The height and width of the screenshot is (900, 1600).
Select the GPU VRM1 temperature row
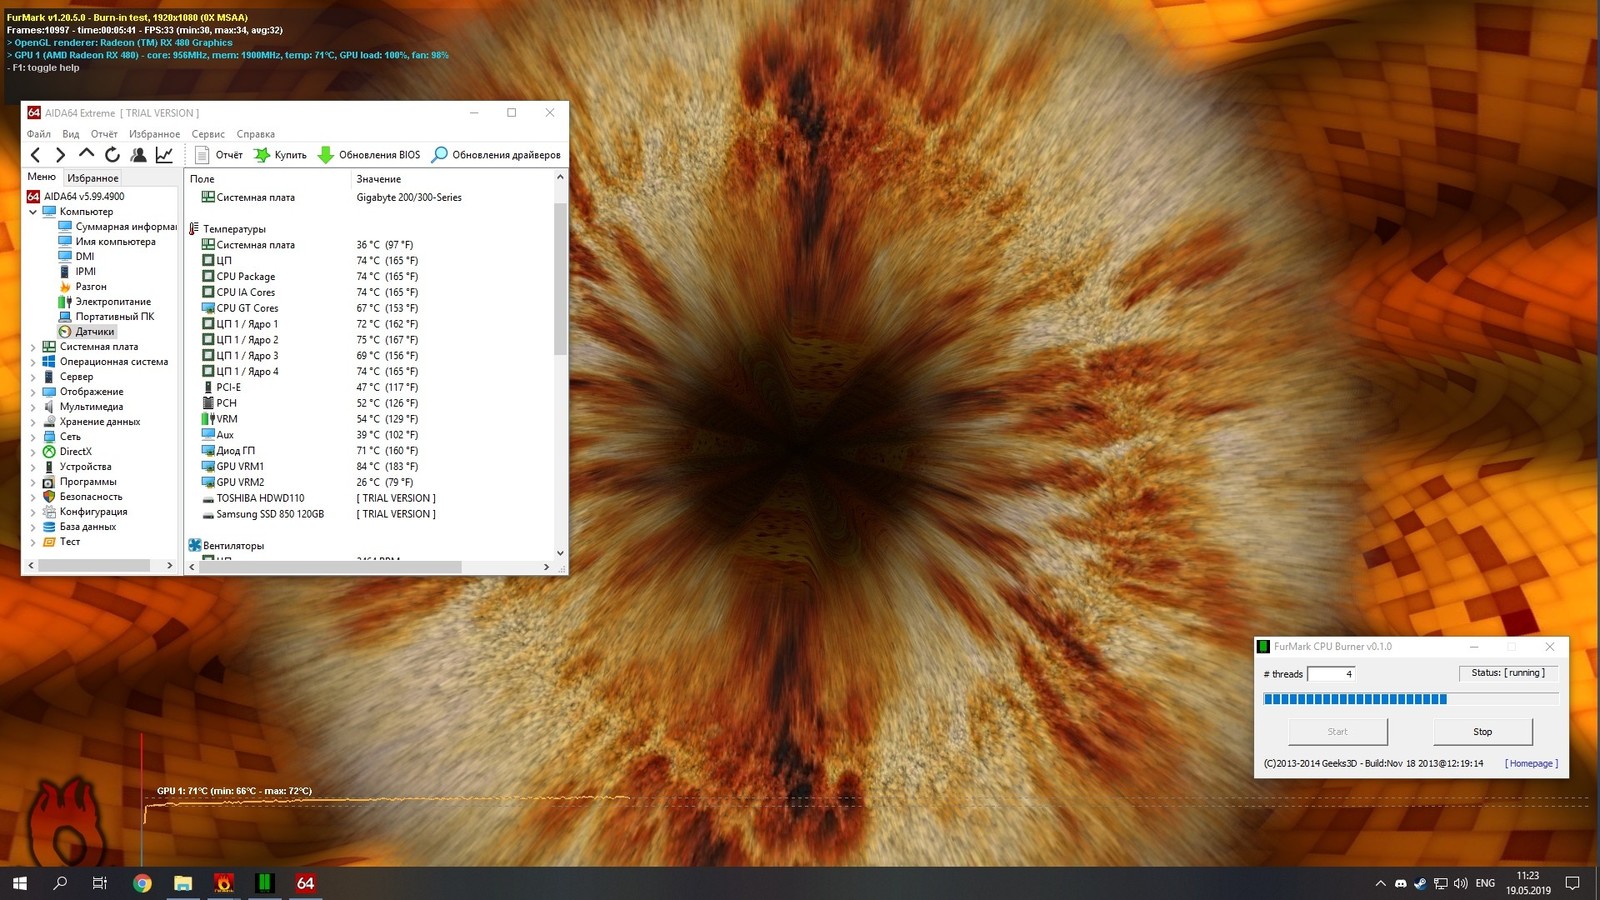pos(369,467)
